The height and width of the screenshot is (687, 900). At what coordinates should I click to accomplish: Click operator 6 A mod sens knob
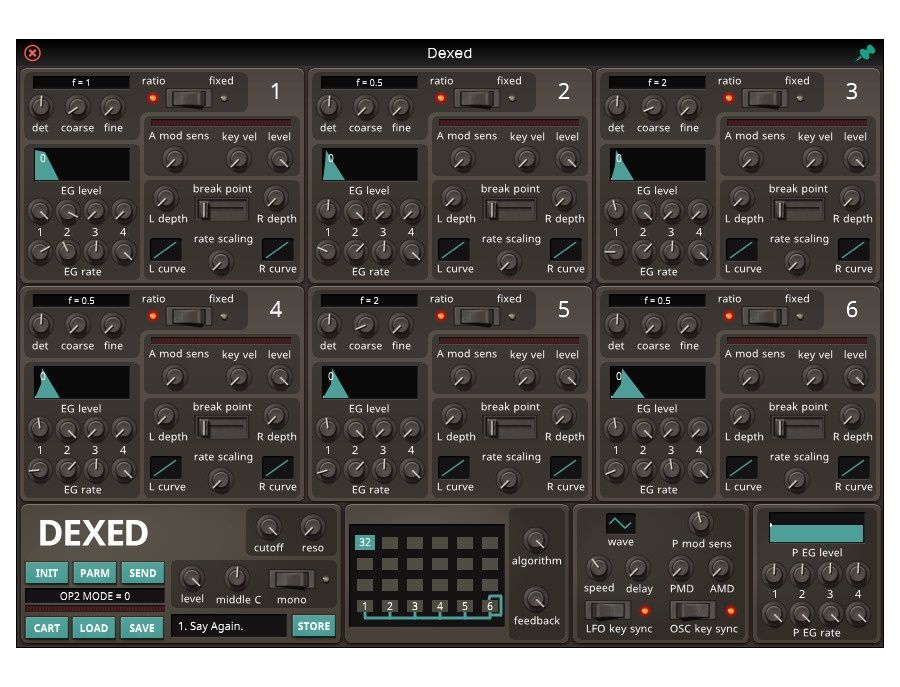coord(750,377)
